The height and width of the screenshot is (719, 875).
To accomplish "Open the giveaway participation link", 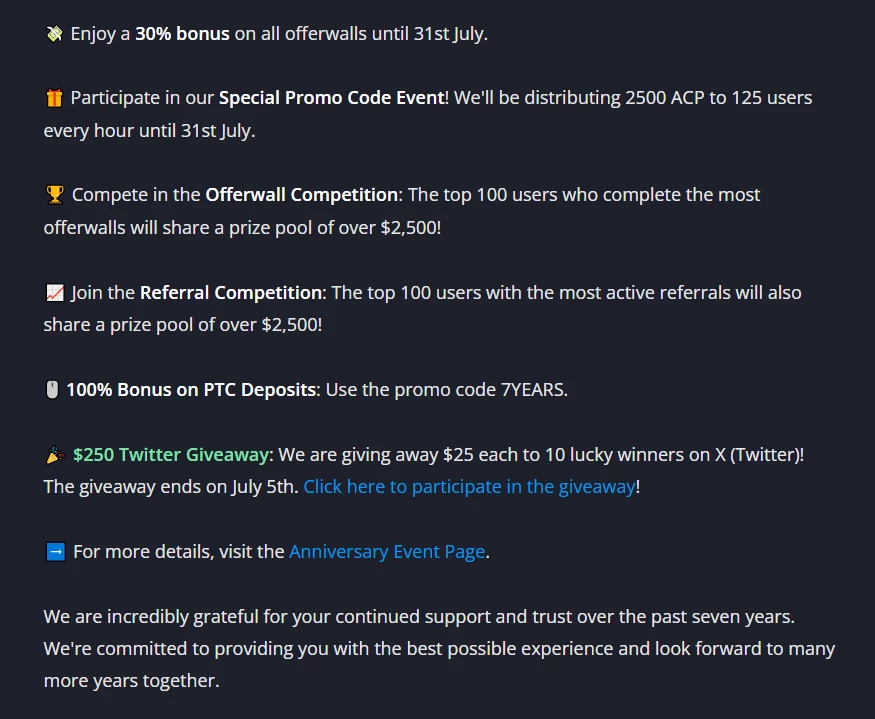I will coord(469,487).
